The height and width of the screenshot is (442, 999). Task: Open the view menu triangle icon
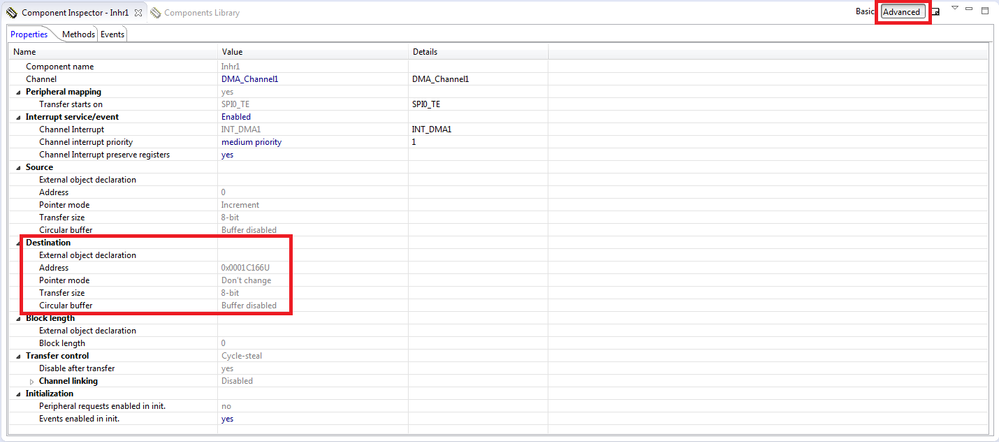point(954,8)
